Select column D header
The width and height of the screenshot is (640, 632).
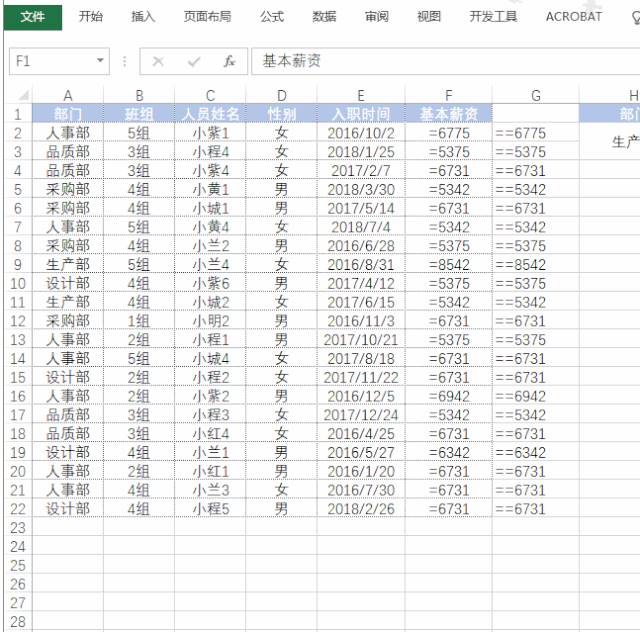[281, 96]
